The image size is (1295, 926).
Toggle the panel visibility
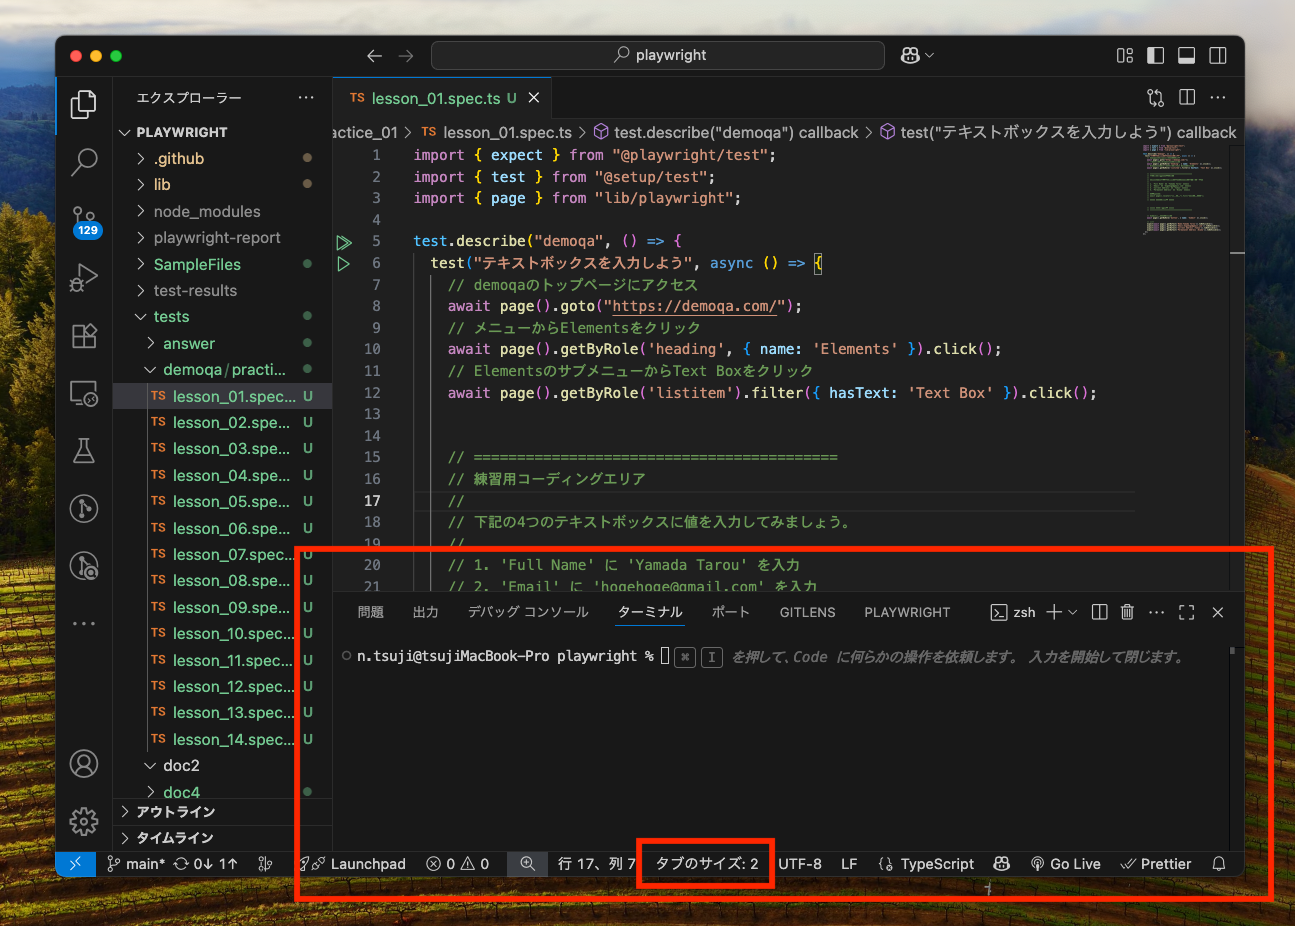(x=1186, y=55)
